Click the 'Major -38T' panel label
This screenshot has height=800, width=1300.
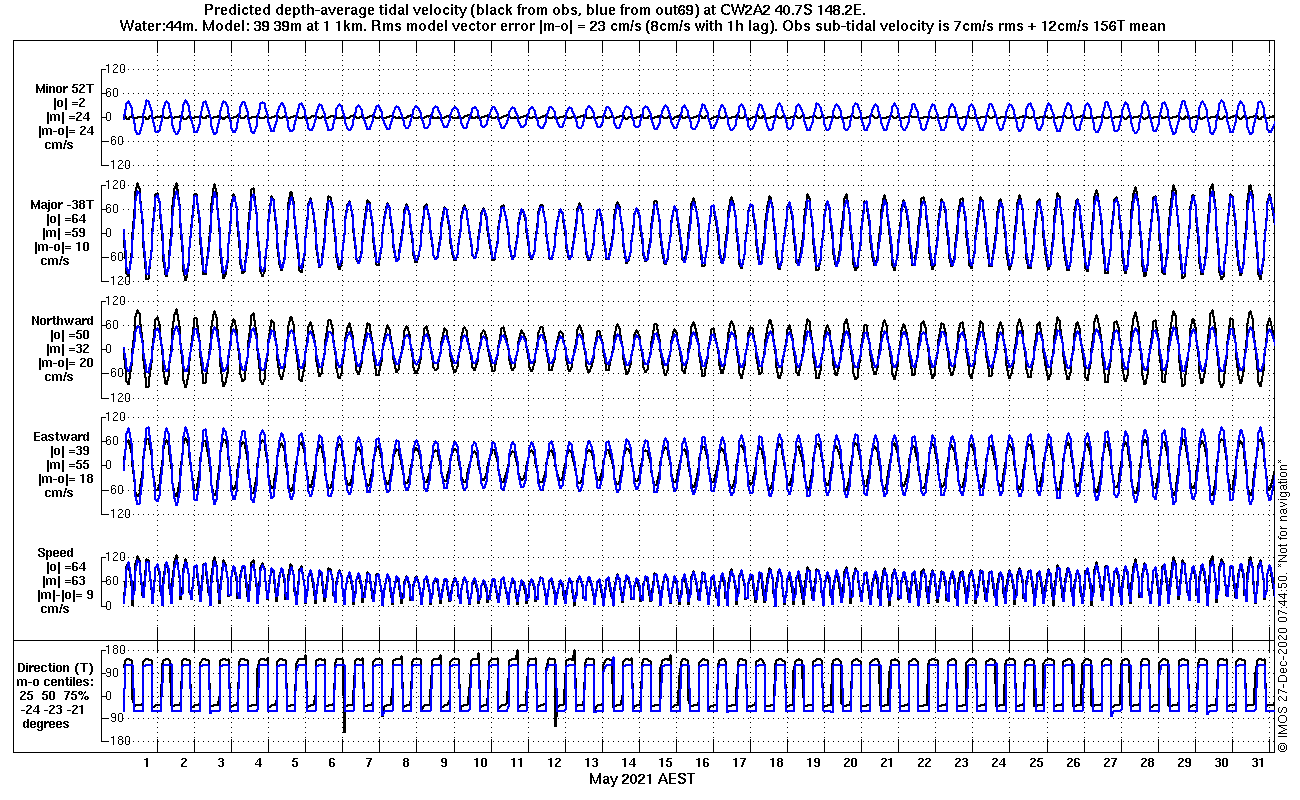tap(61, 205)
